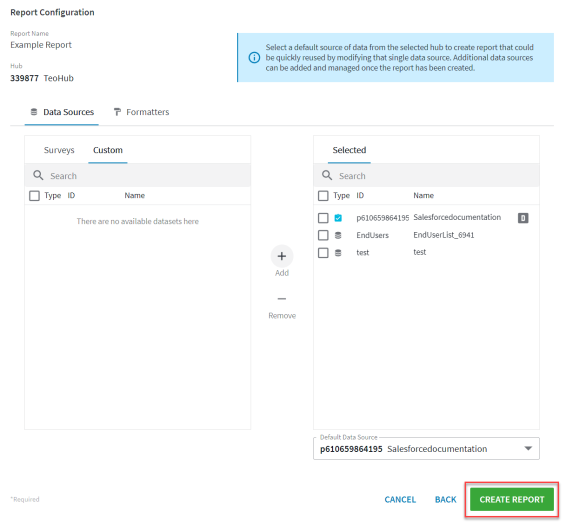The height and width of the screenshot is (522, 566).
Task: Click magnifier icon in Custom search
Action: pyautogui.click(x=38, y=175)
